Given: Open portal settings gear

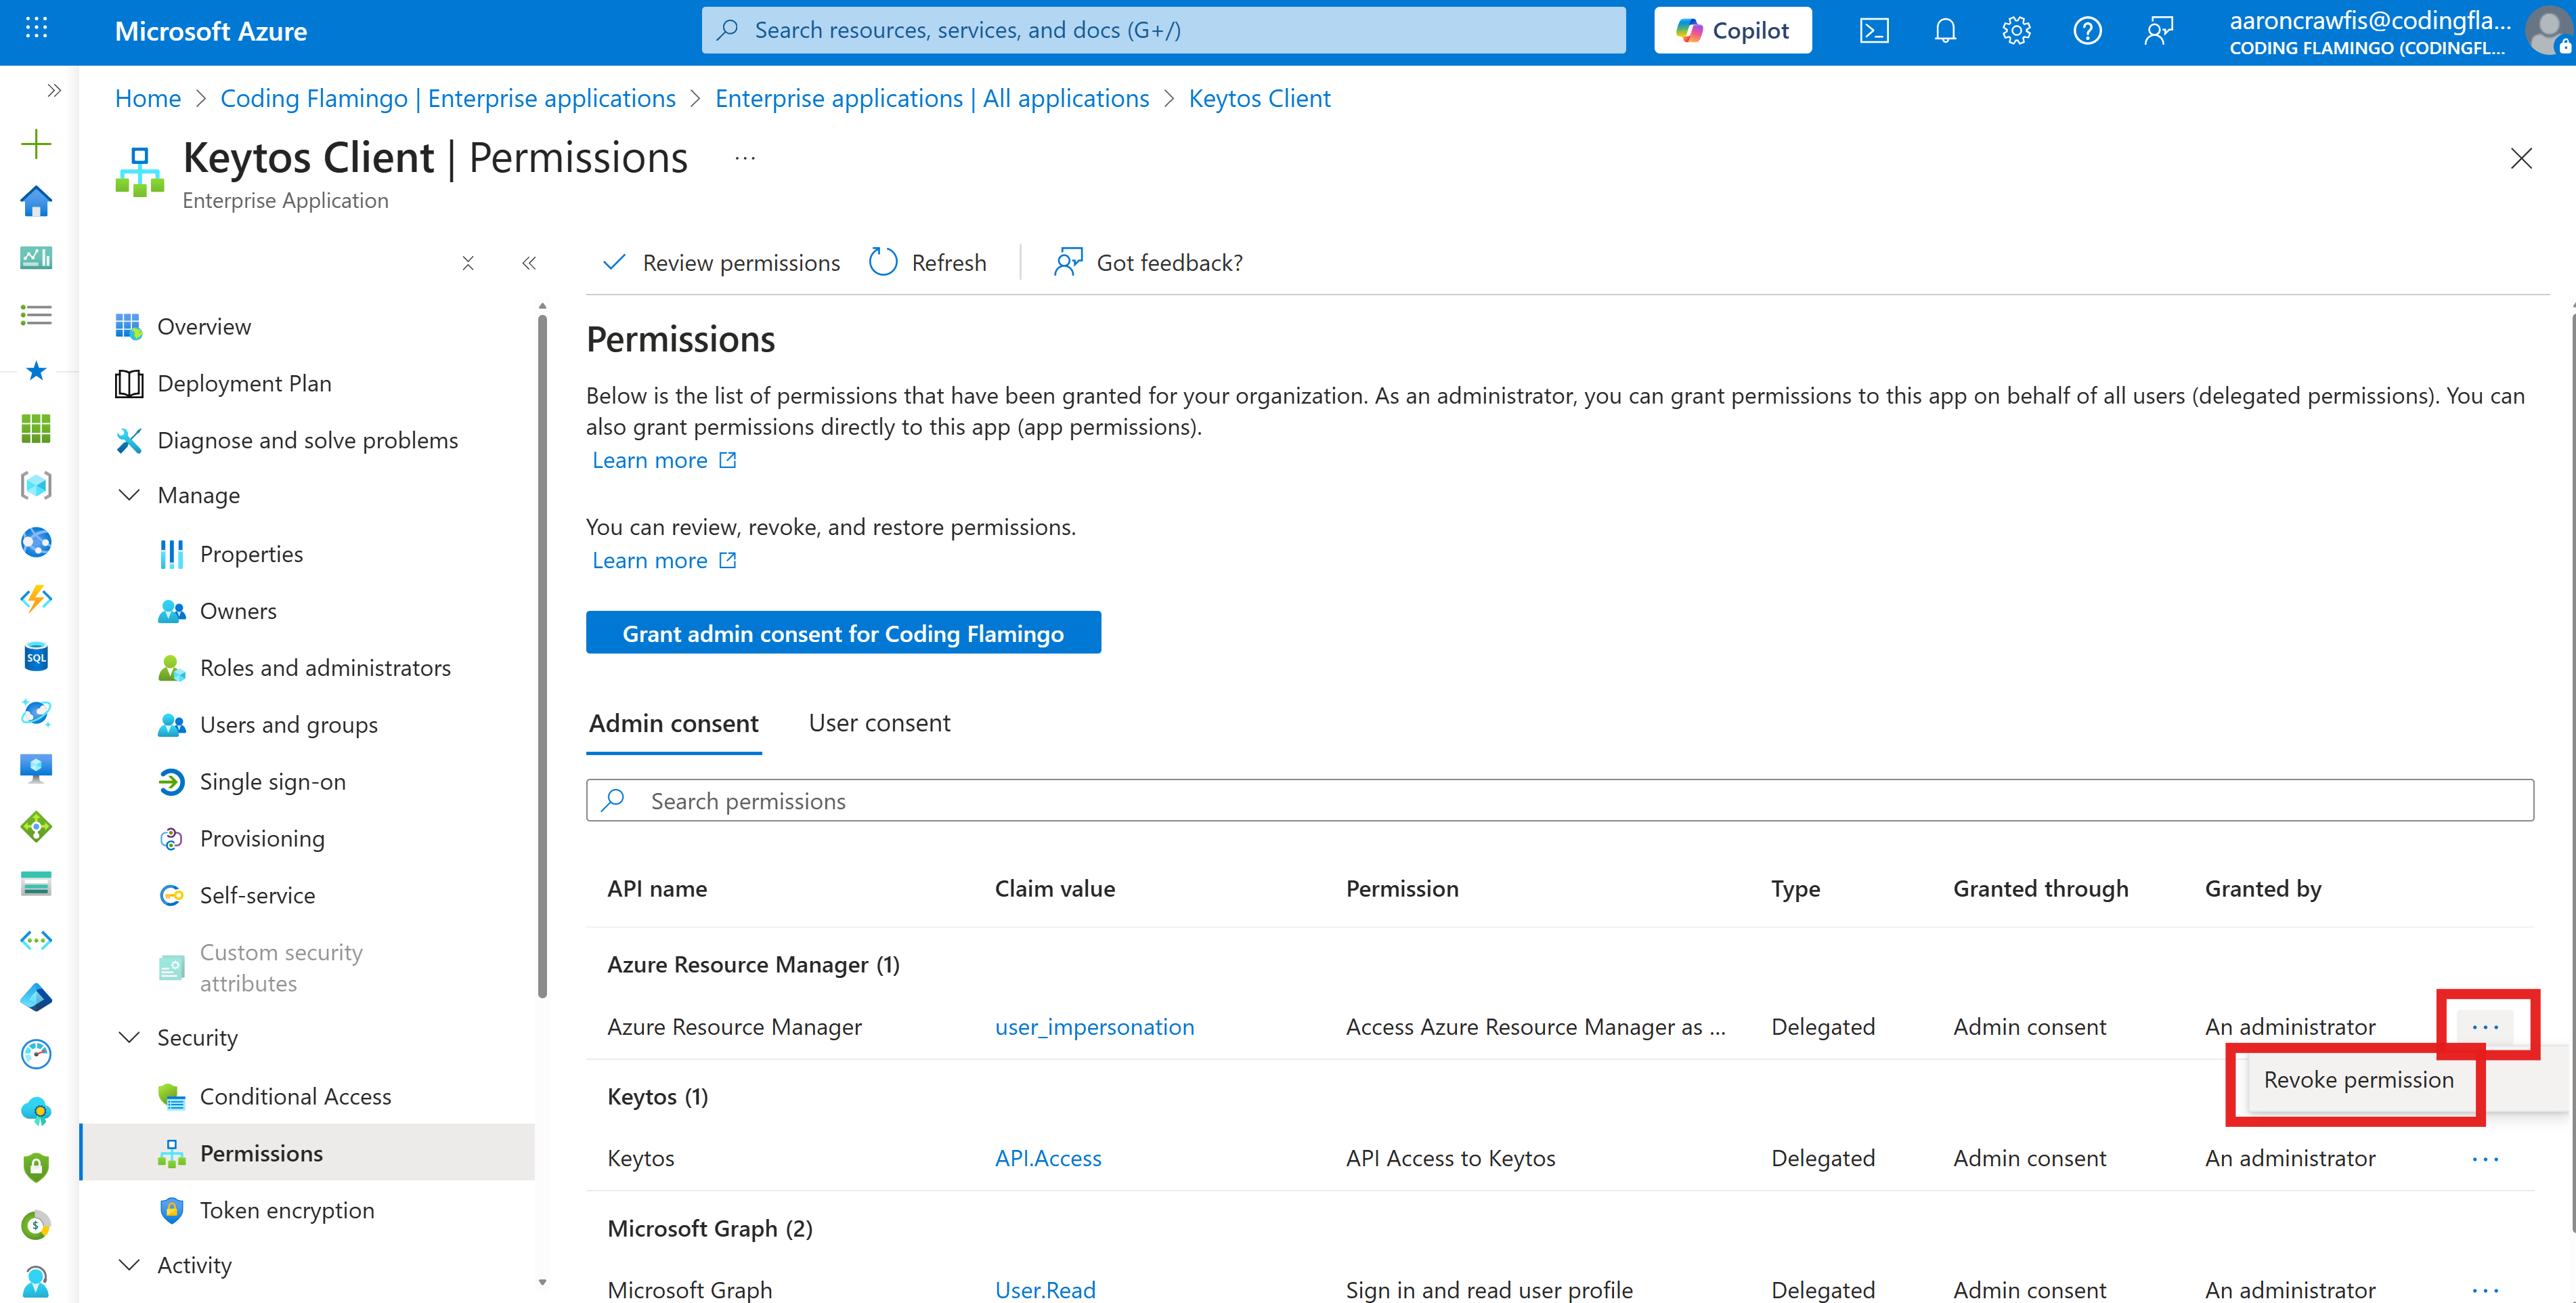Looking at the screenshot, I should click(x=2016, y=30).
